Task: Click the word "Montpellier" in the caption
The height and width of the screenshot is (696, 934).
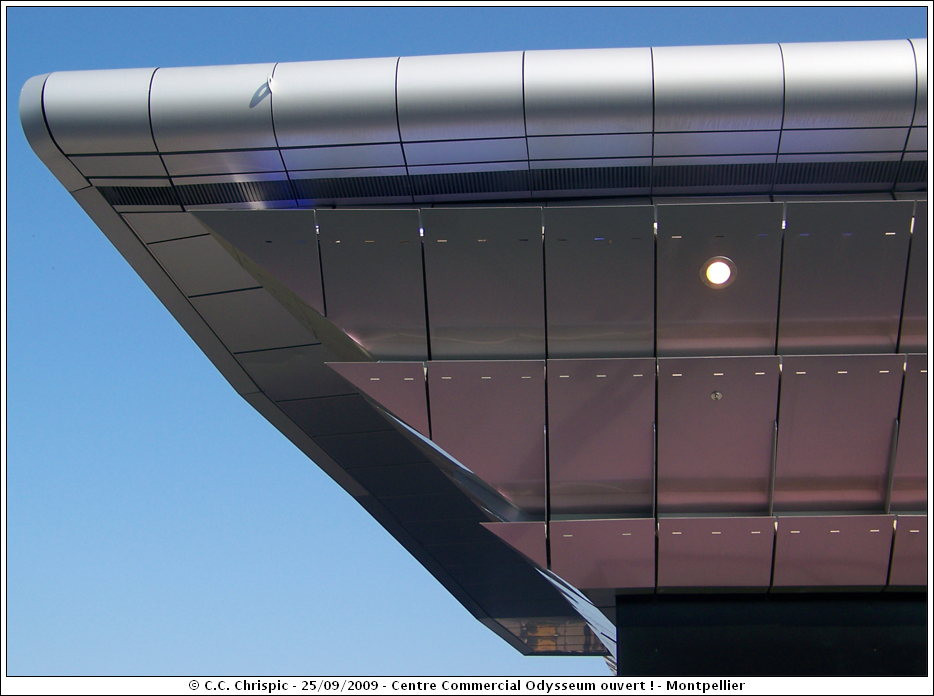Action: tap(706, 686)
